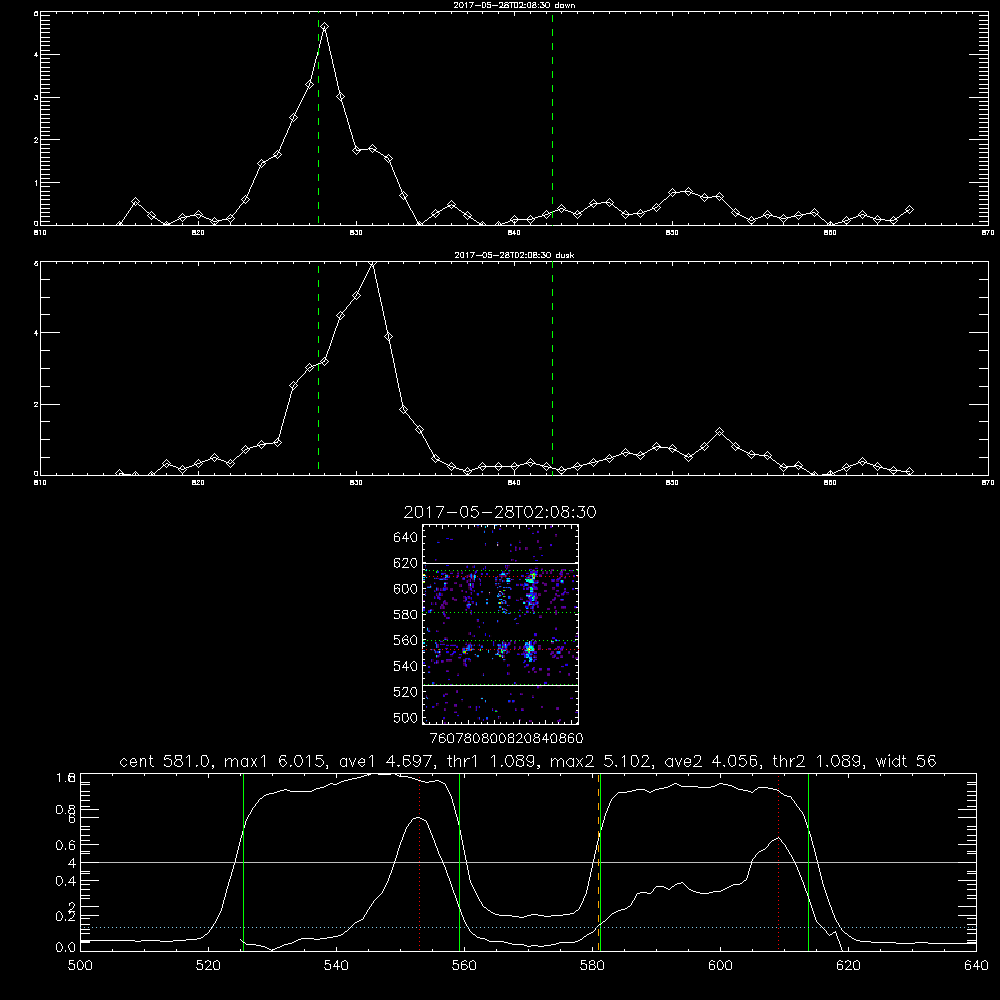Click the green dashed line near 828 in dawn plot
This screenshot has width=1000, height=1000.
[x=318, y=121]
